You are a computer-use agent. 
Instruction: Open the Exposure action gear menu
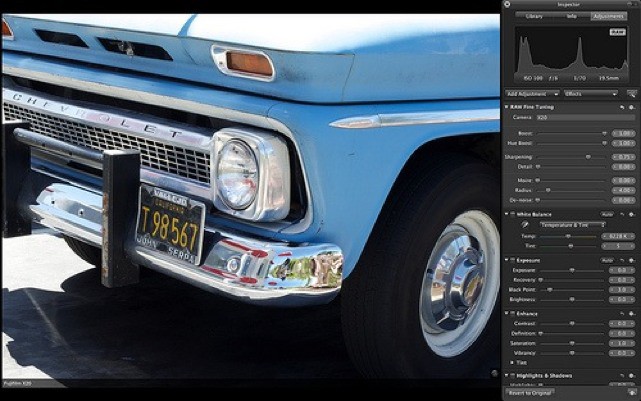click(x=631, y=260)
